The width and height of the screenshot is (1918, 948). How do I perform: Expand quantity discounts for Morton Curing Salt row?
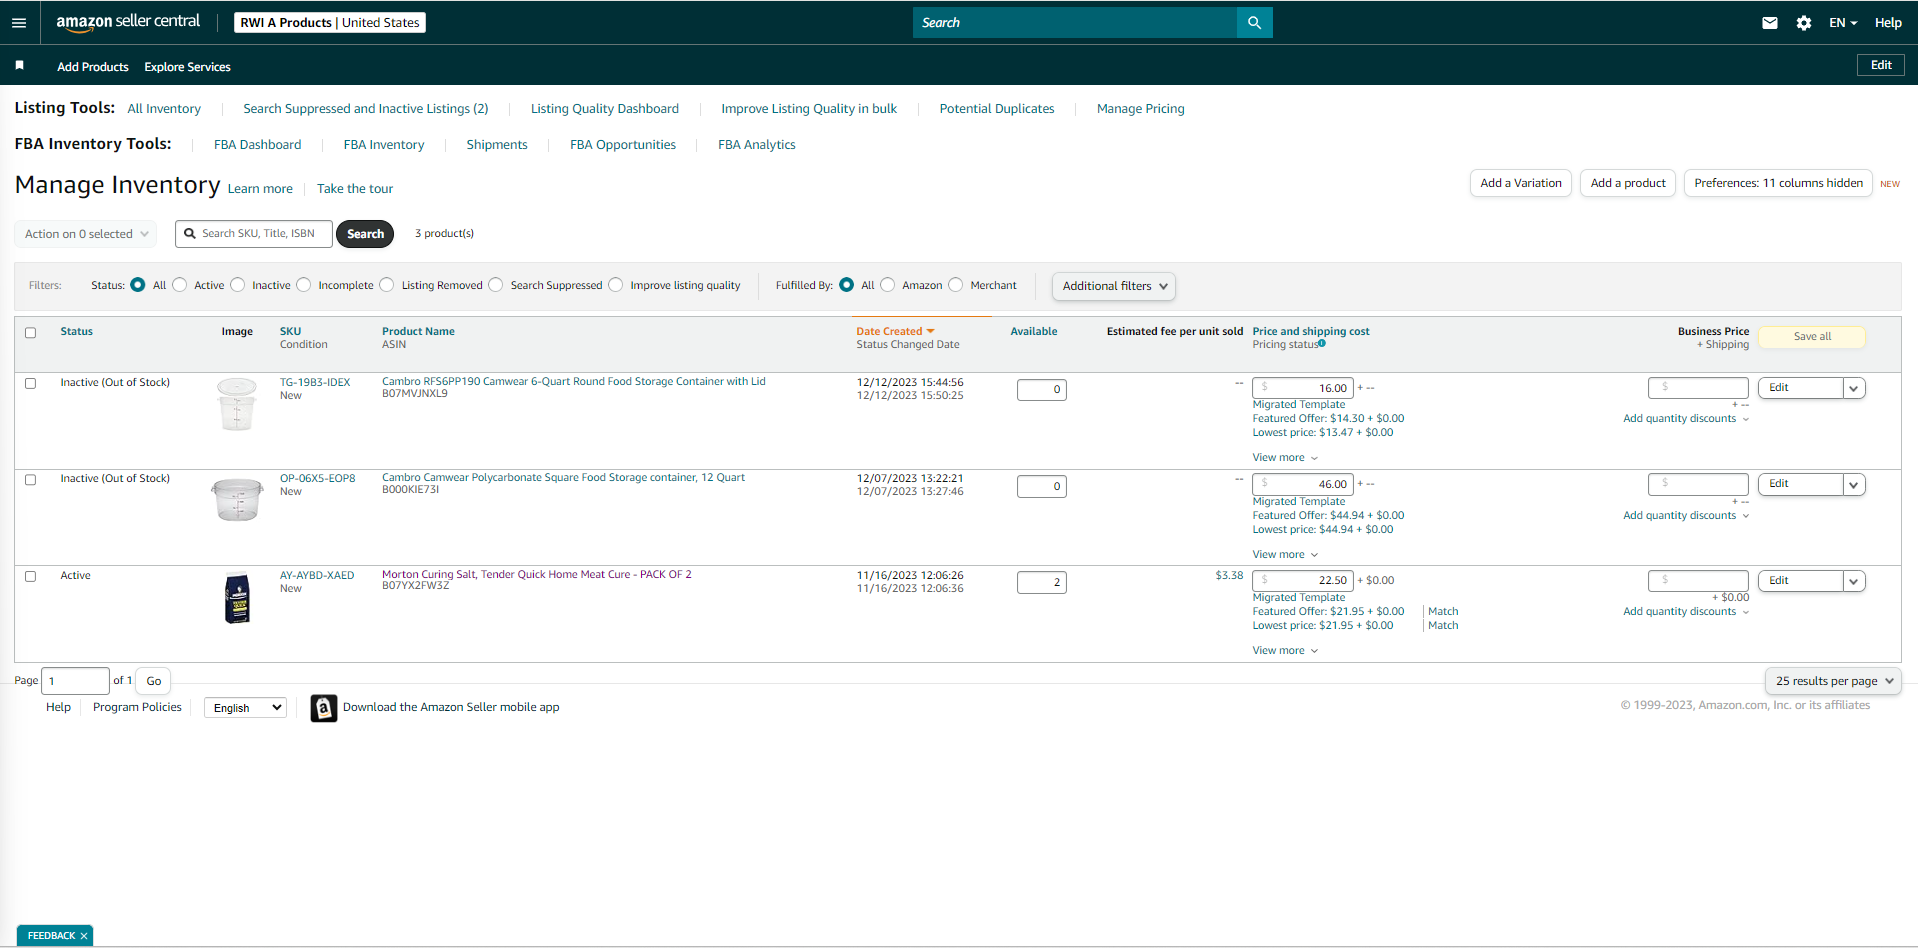coord(1686,612)
